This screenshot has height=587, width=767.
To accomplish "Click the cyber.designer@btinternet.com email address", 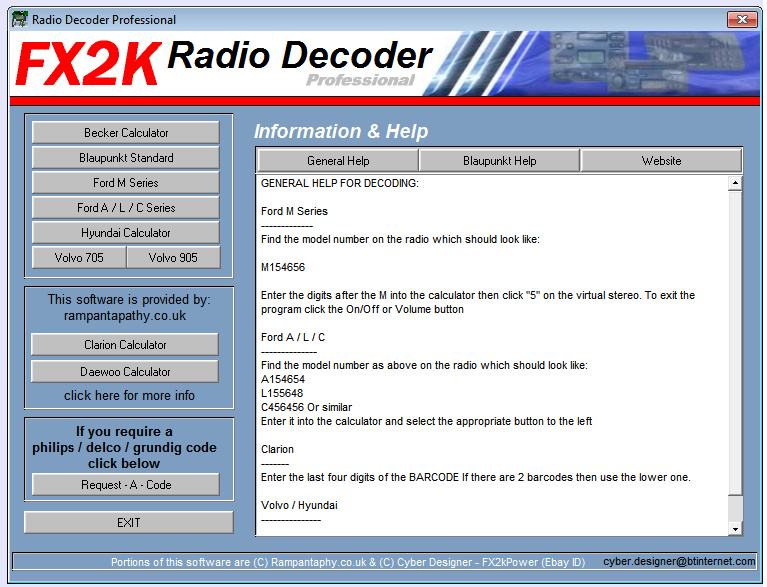I will tap(679, 561).
